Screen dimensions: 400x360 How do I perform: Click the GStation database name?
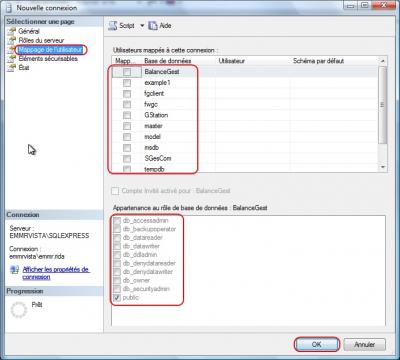(156, 115)
